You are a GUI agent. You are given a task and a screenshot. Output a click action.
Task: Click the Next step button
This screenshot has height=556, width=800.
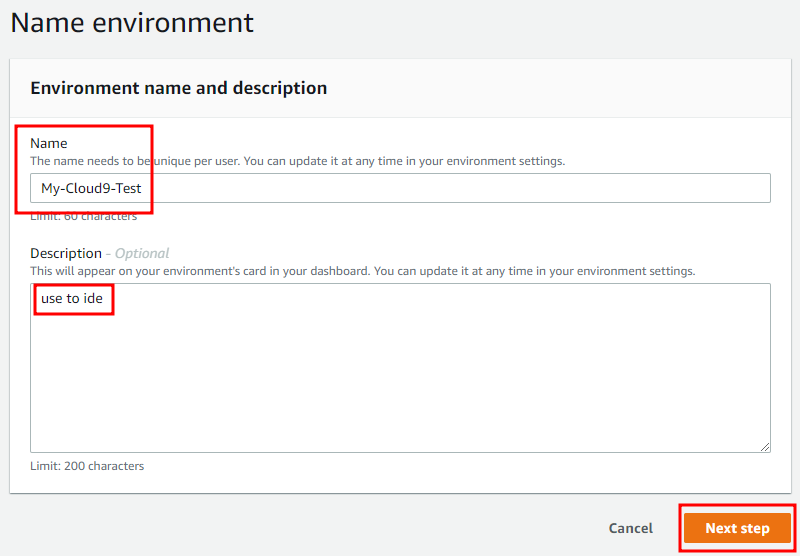click(x=737, y=528)
